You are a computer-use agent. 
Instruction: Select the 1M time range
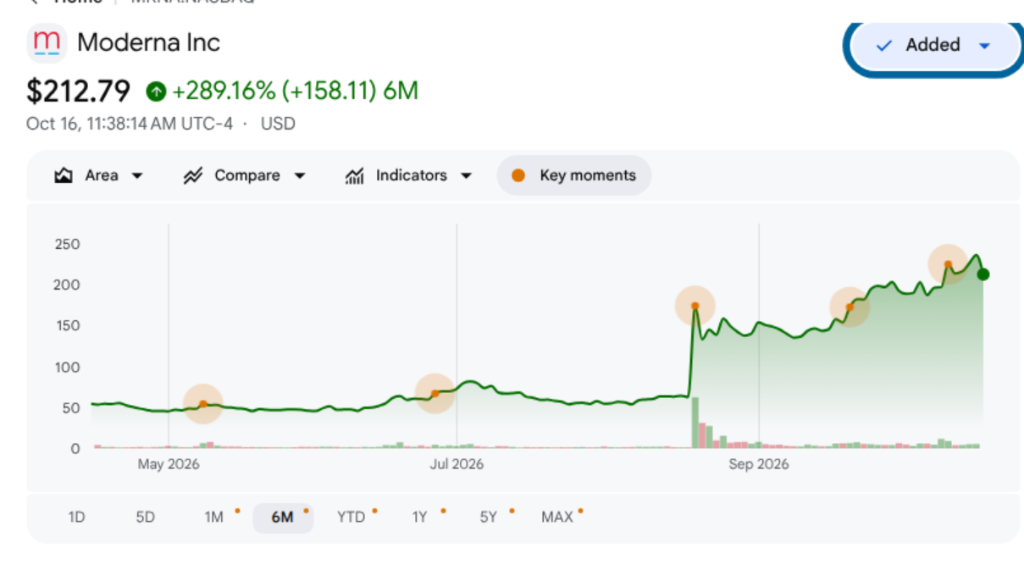click(x=214, y=518)
